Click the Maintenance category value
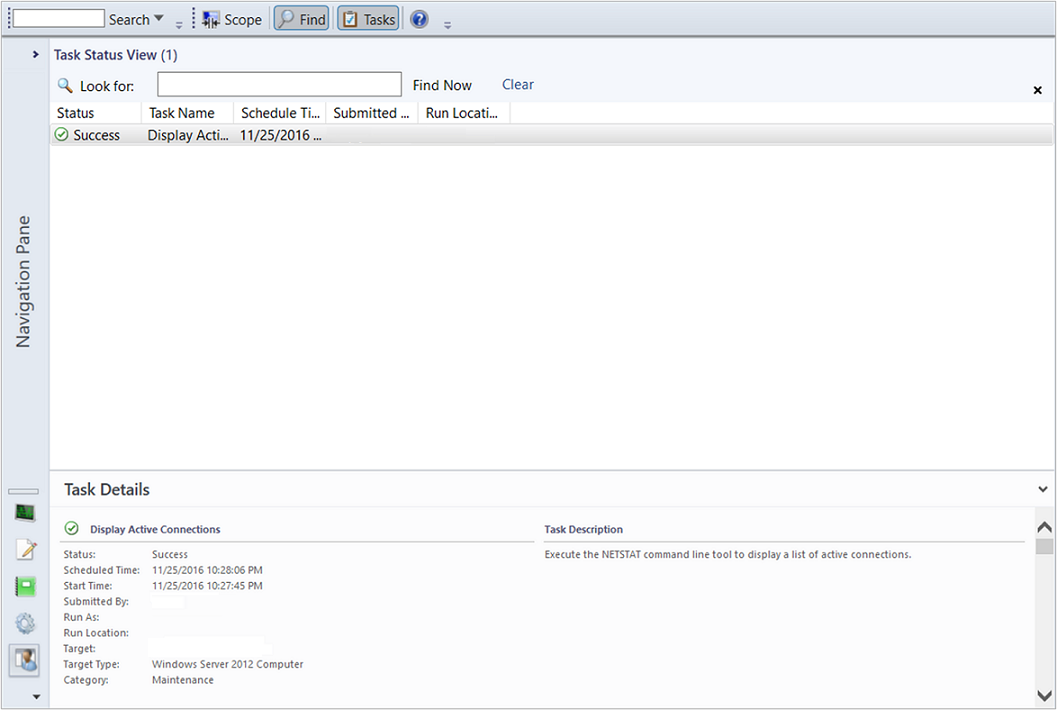This screenshot has height=710, width=1057. (183, 680)
